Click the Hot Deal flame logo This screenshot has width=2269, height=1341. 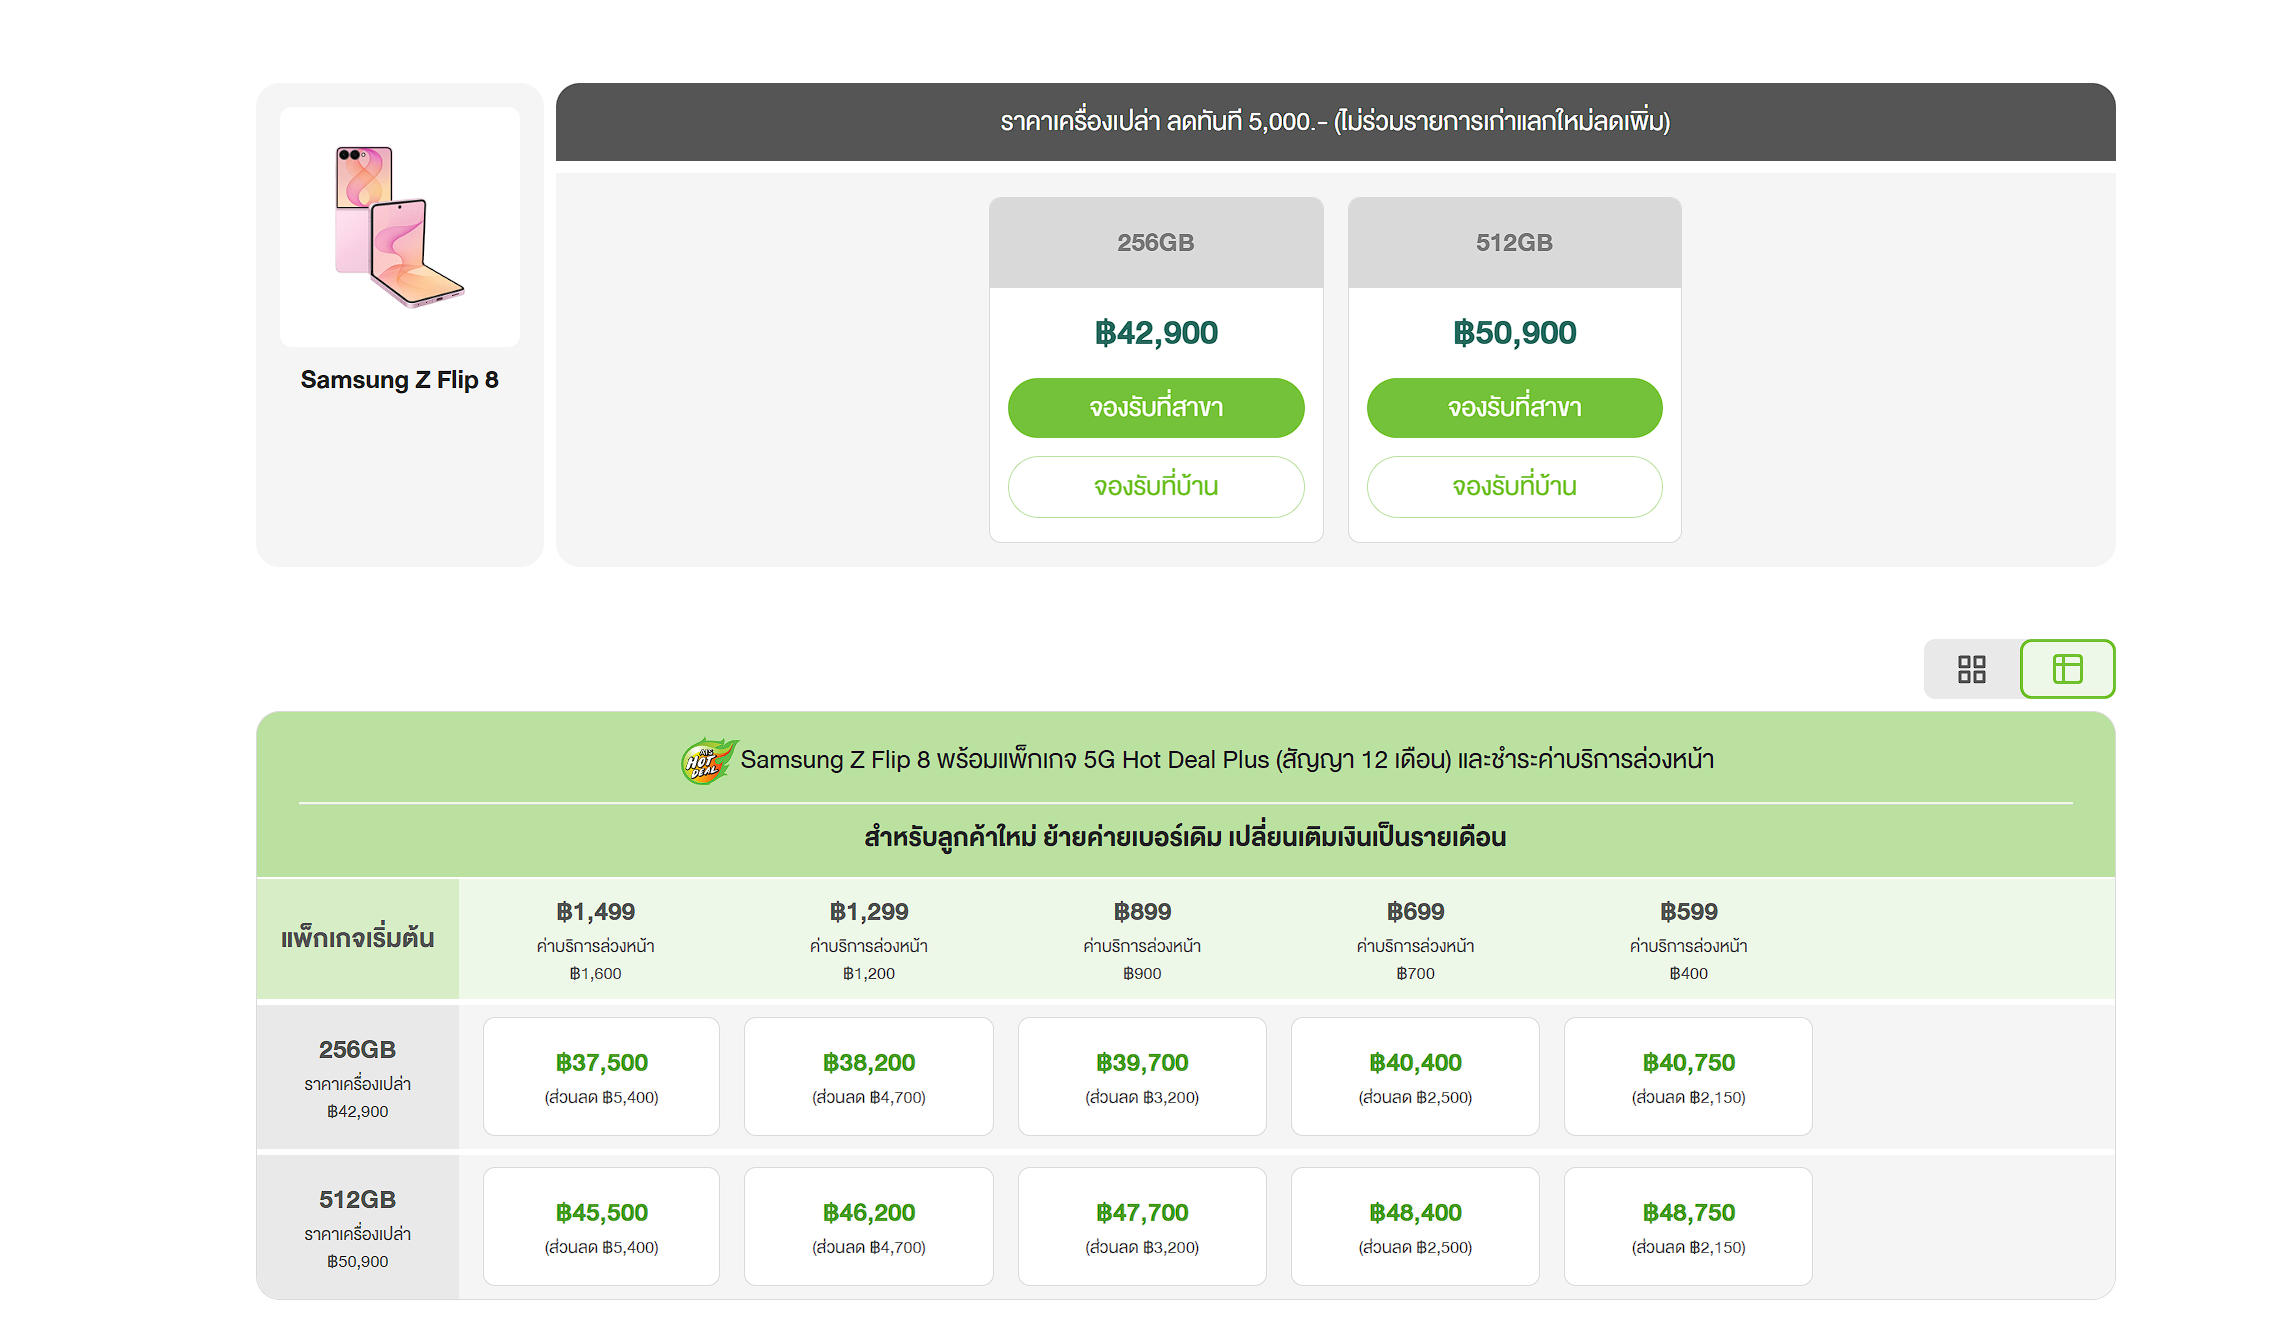click(x=709, y=761)
